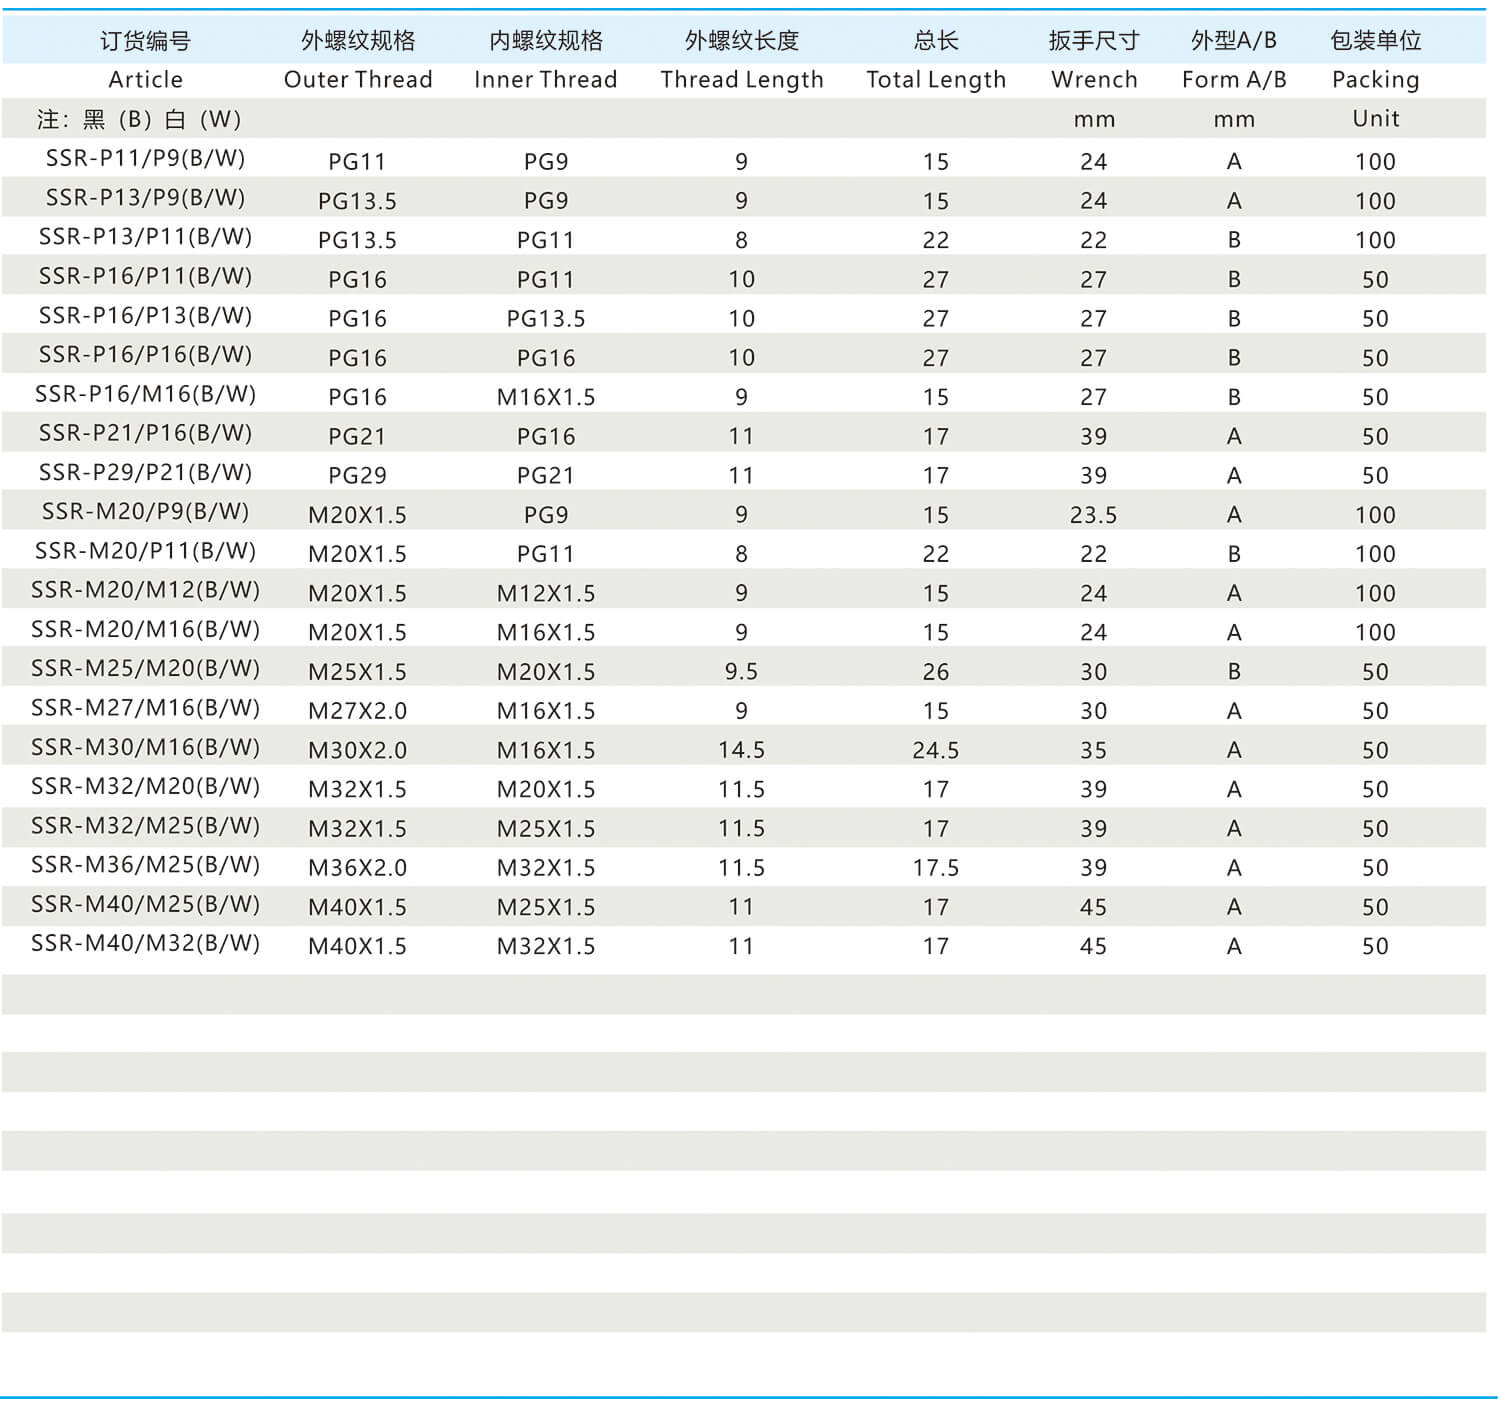
Task: Click the PG29 outer thread cell
Action: point(357,476)
